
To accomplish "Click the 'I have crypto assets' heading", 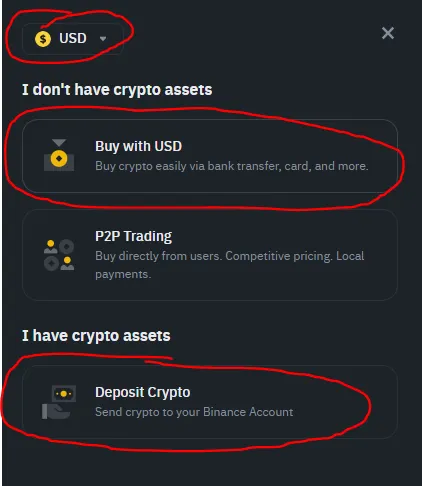I will (96, 336).
